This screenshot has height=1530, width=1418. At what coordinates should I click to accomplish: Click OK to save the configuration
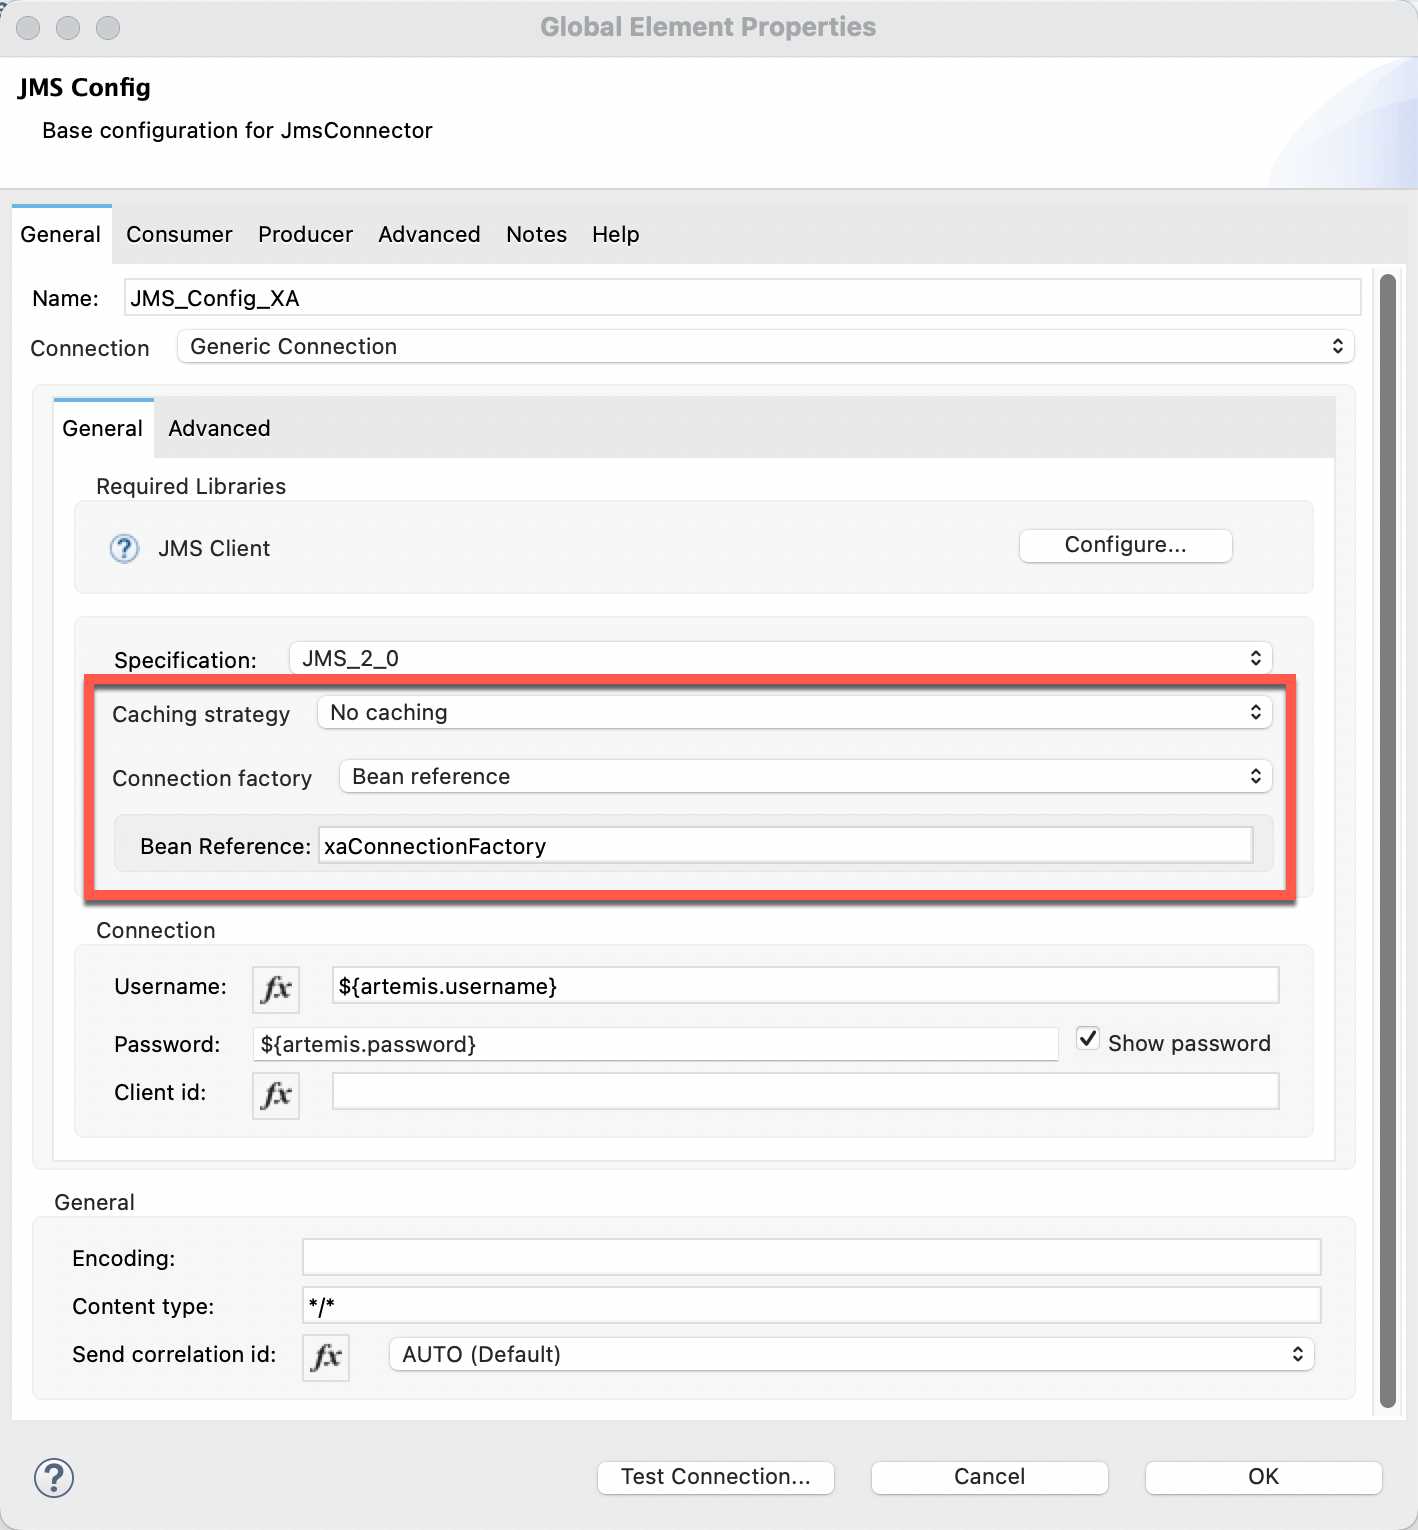pyautogui.click(x=1263, y=1477)
